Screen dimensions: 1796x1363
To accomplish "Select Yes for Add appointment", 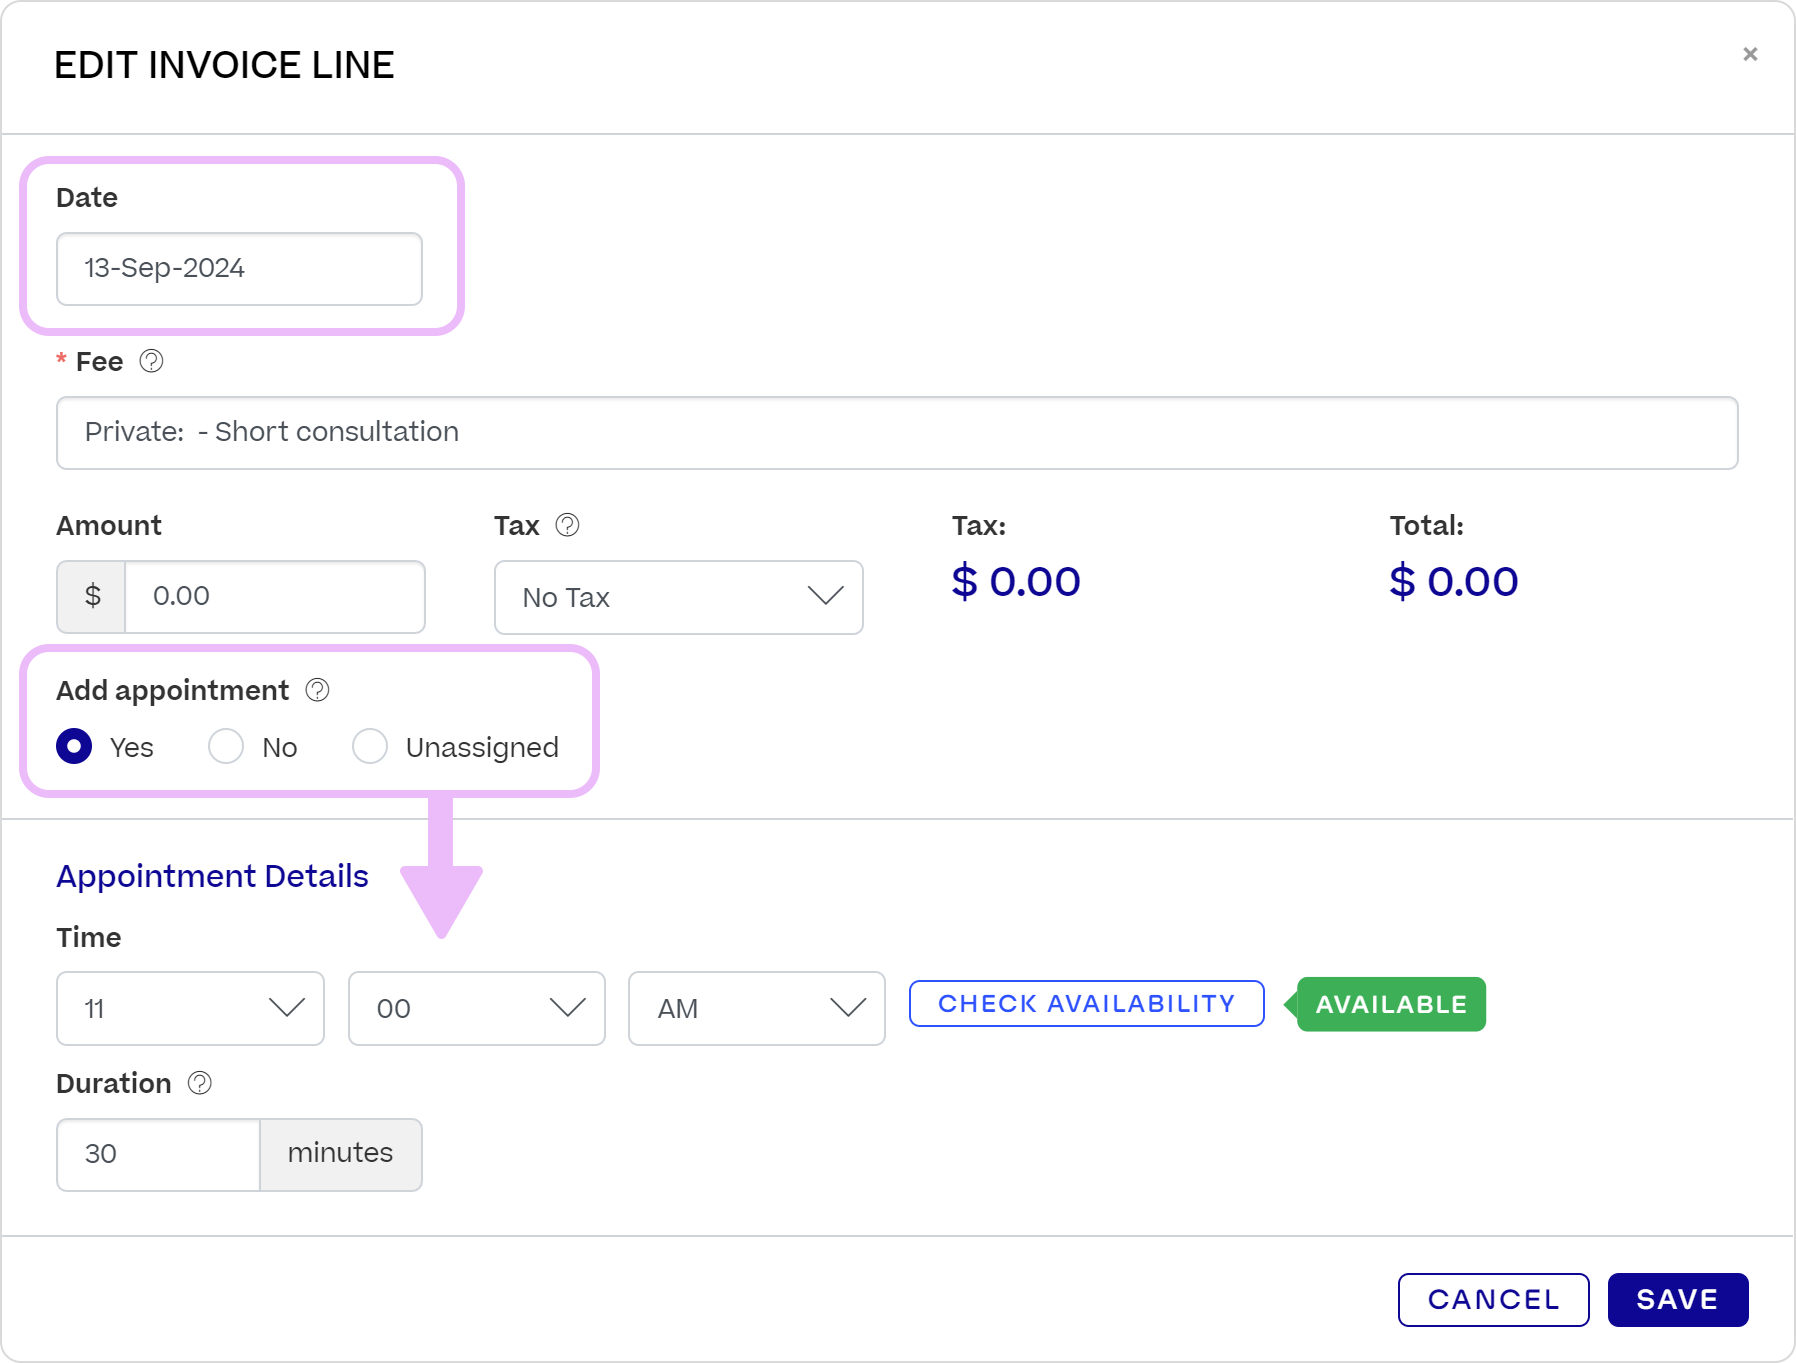I will 74,746.
